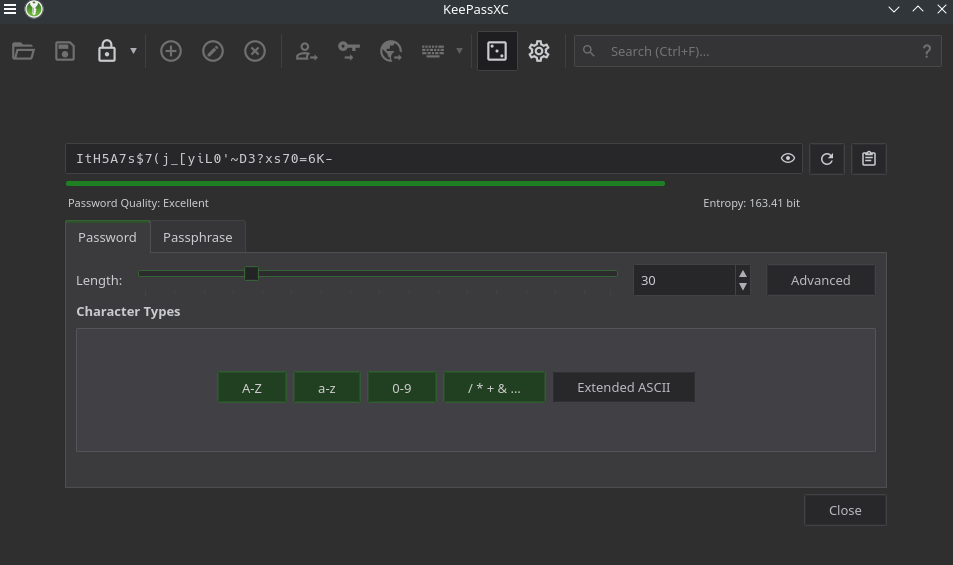Open search help question mark
Screen dimensions: 953x565
(926, 51)
